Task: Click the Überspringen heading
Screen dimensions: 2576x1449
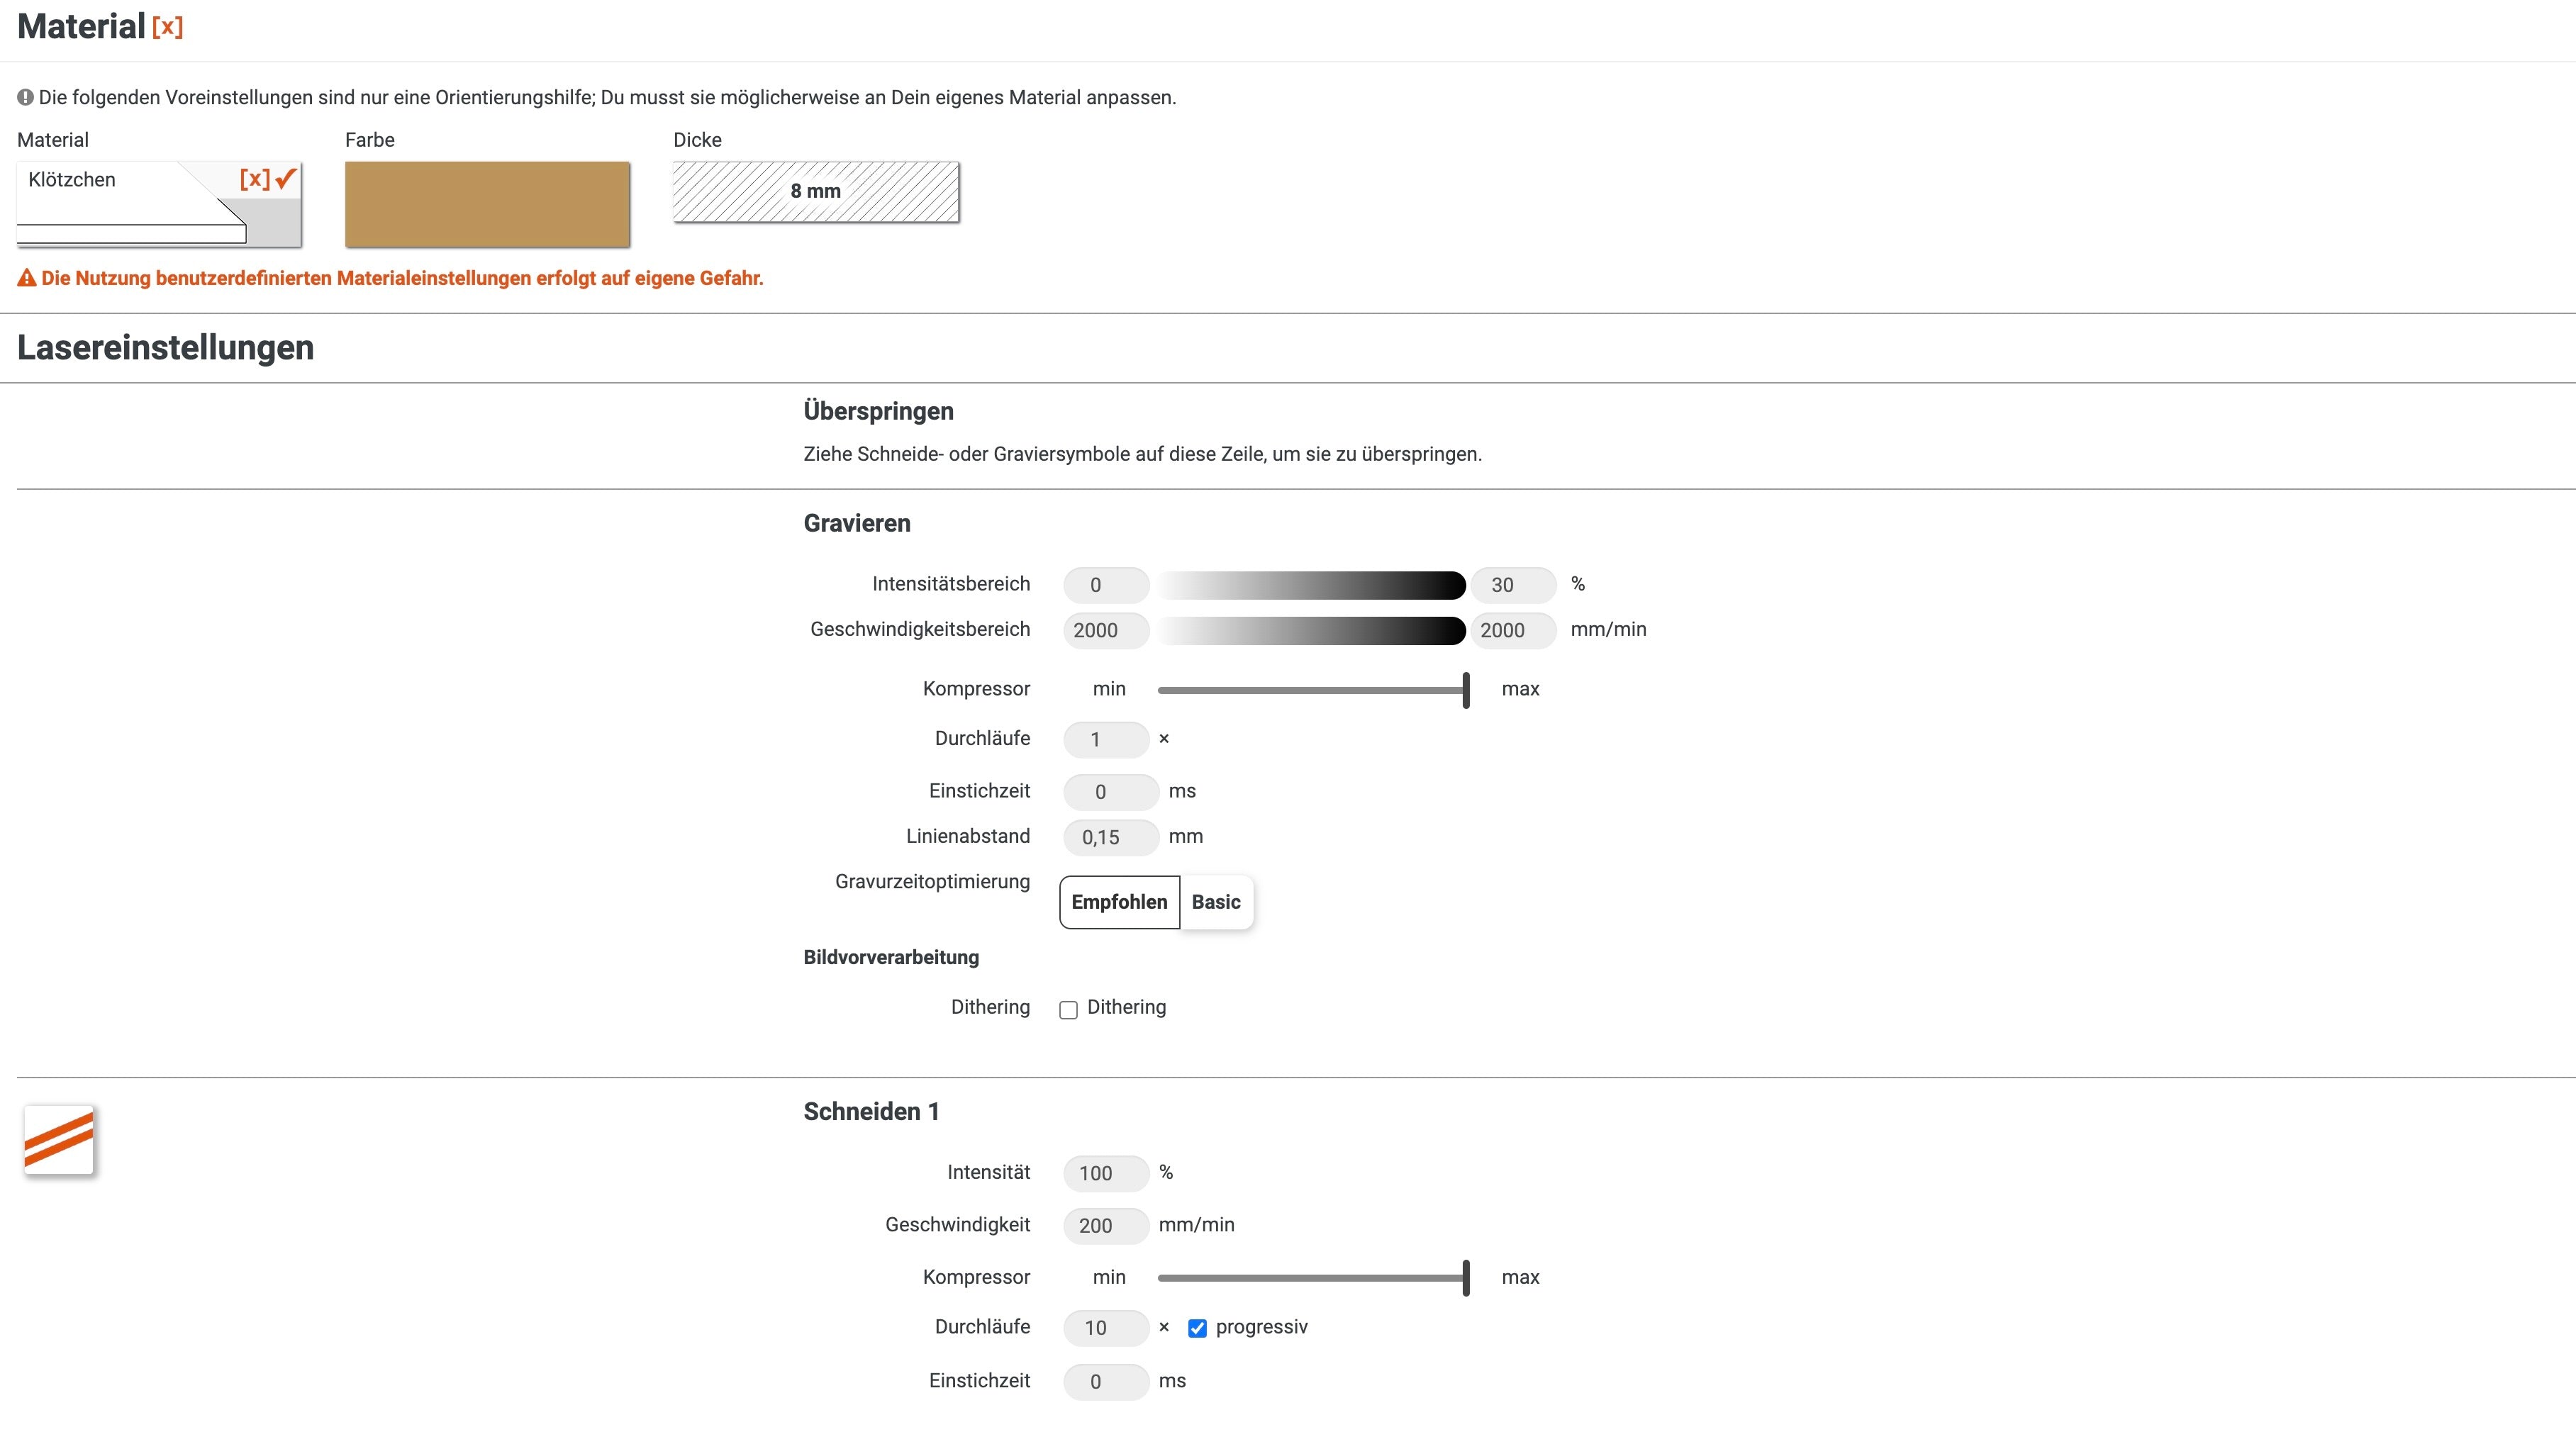Action: tap(878, 412)
